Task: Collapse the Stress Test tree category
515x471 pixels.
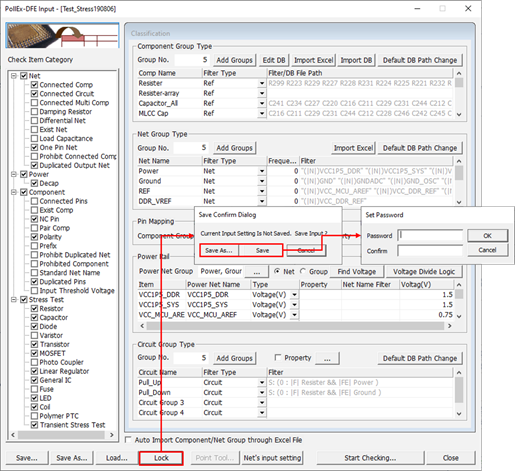Action: 14,300
